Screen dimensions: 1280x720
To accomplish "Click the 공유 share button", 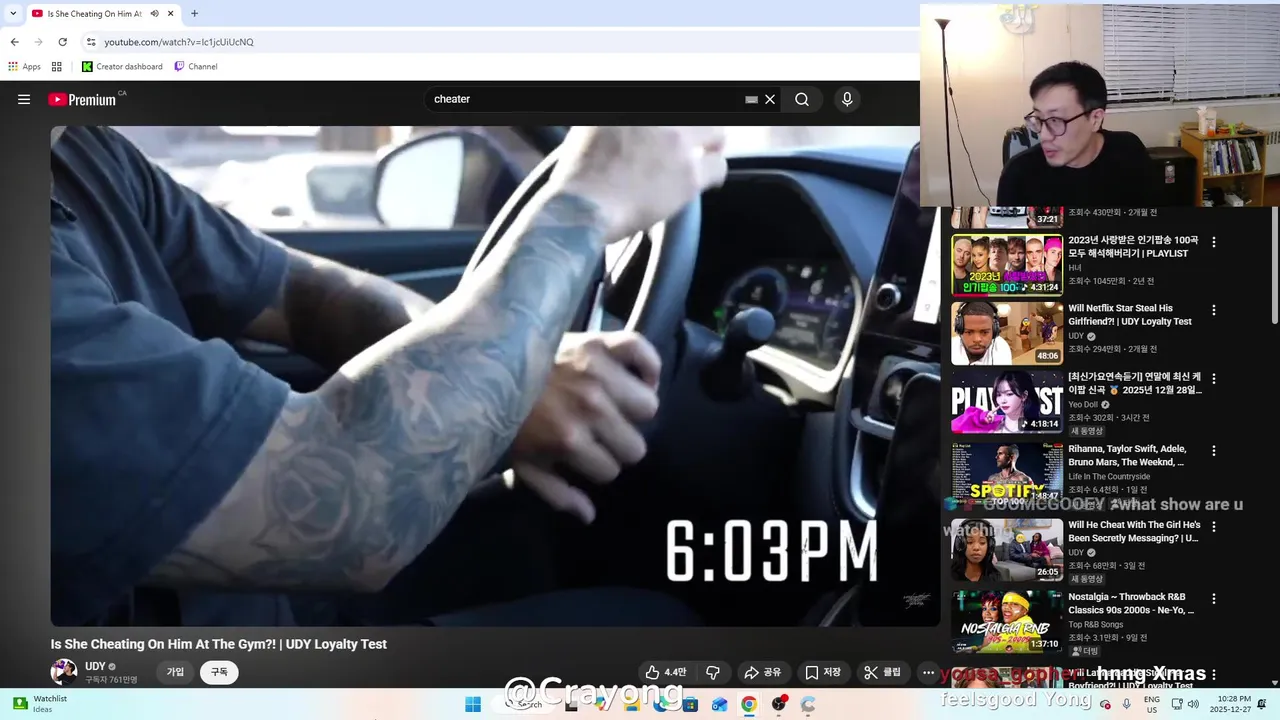I will click(x=763, y=672).
